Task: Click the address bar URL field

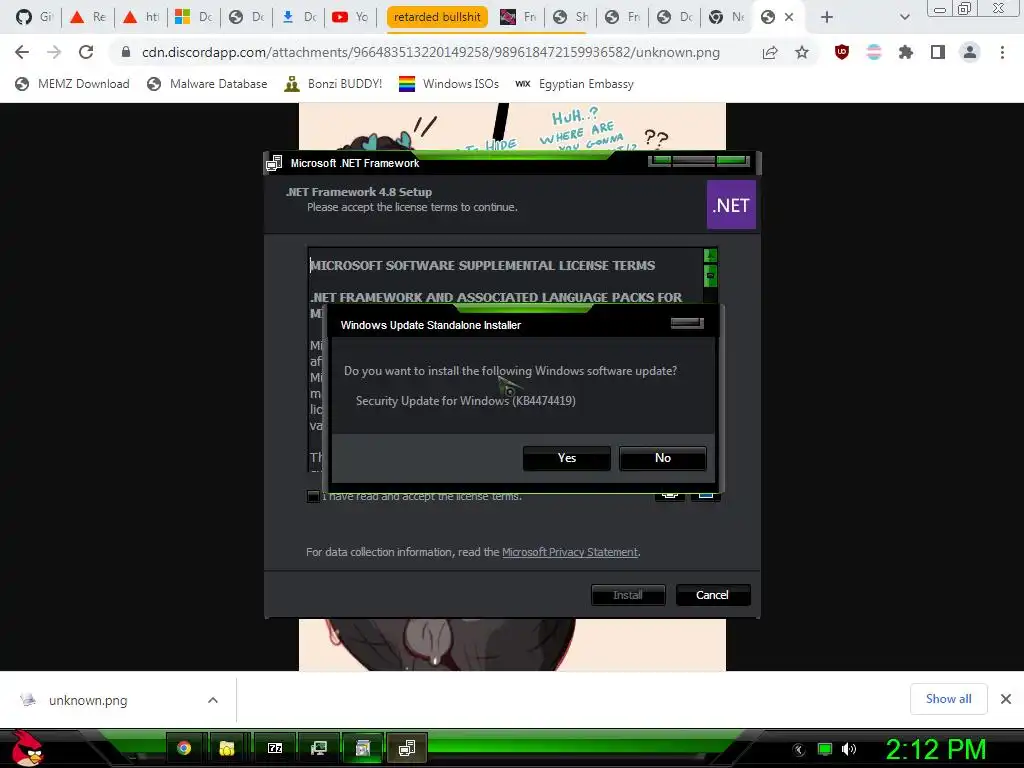Action: [x=430, y=52]
